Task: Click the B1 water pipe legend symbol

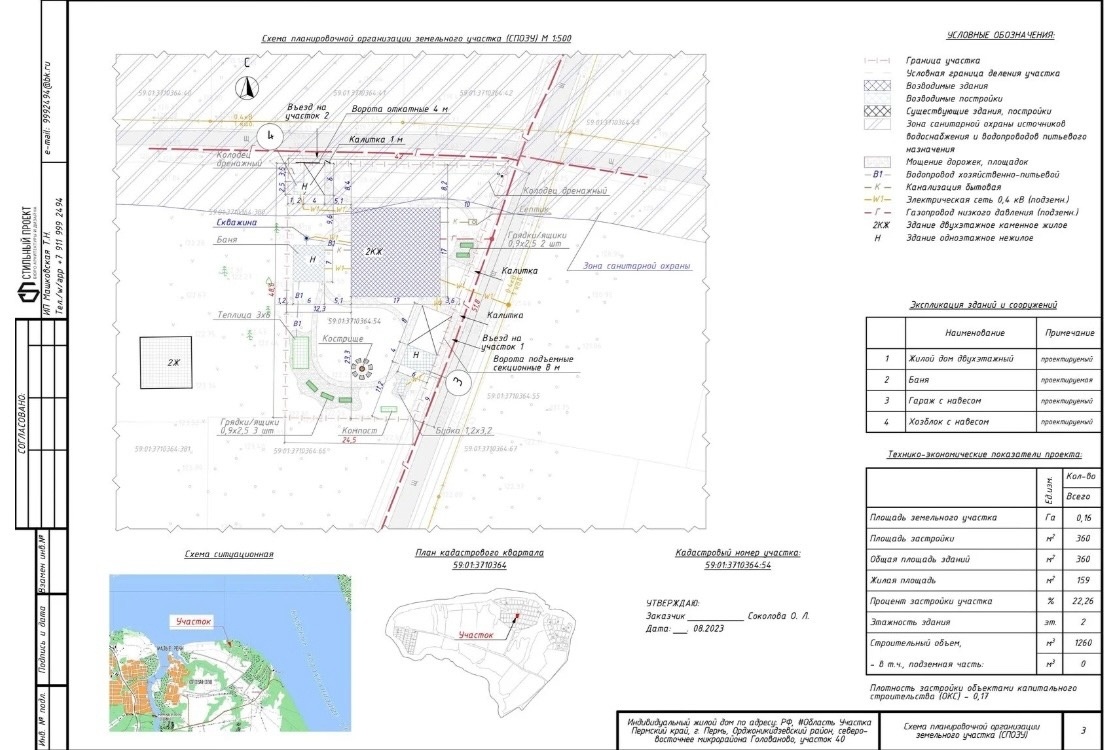Action: pyautogui.click(x=878, y=174)
